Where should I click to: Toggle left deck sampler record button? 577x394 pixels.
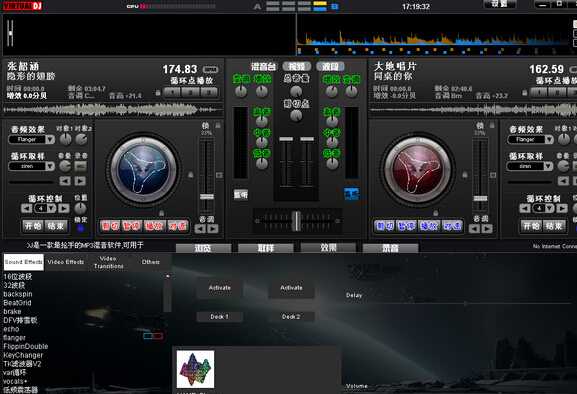tap(81, 166)
